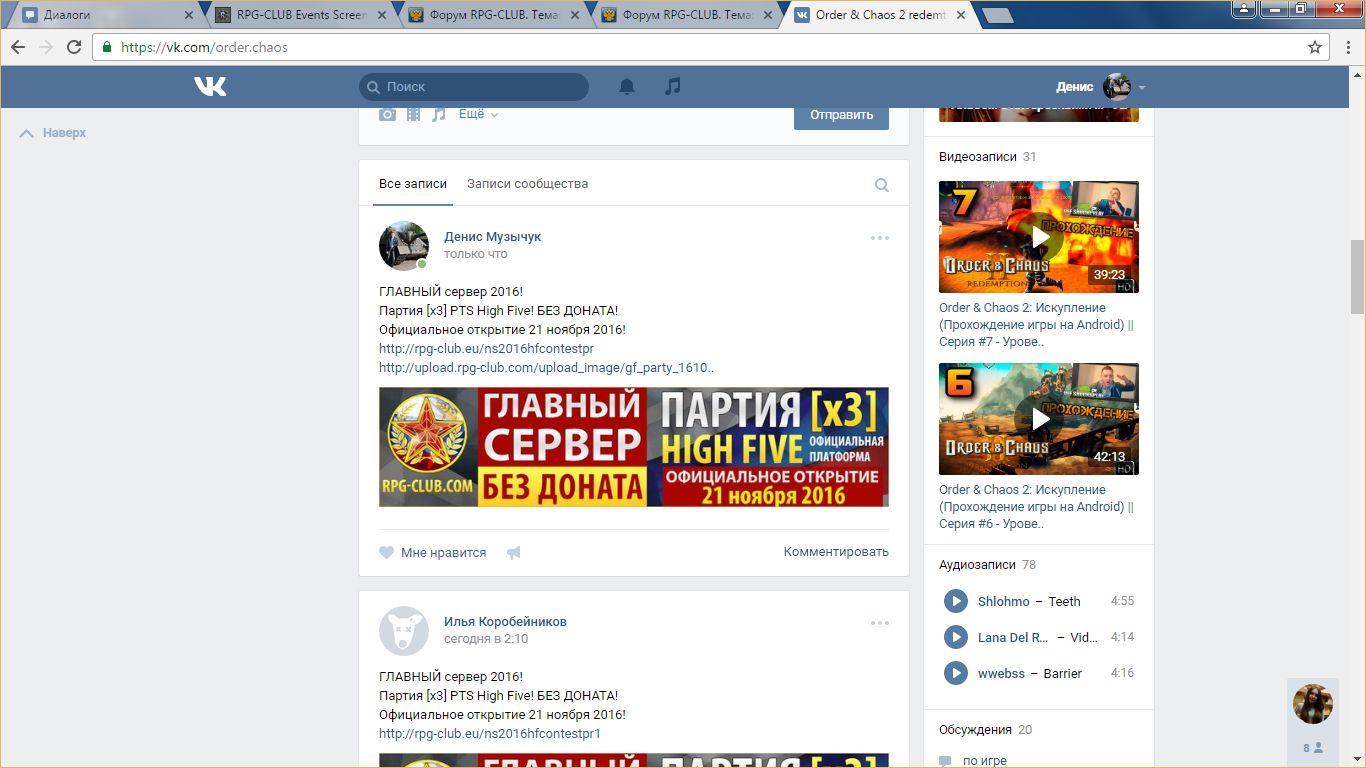1366x768 pixels.
Task: Like the Денис Музычук post
Action: (387, 552)
